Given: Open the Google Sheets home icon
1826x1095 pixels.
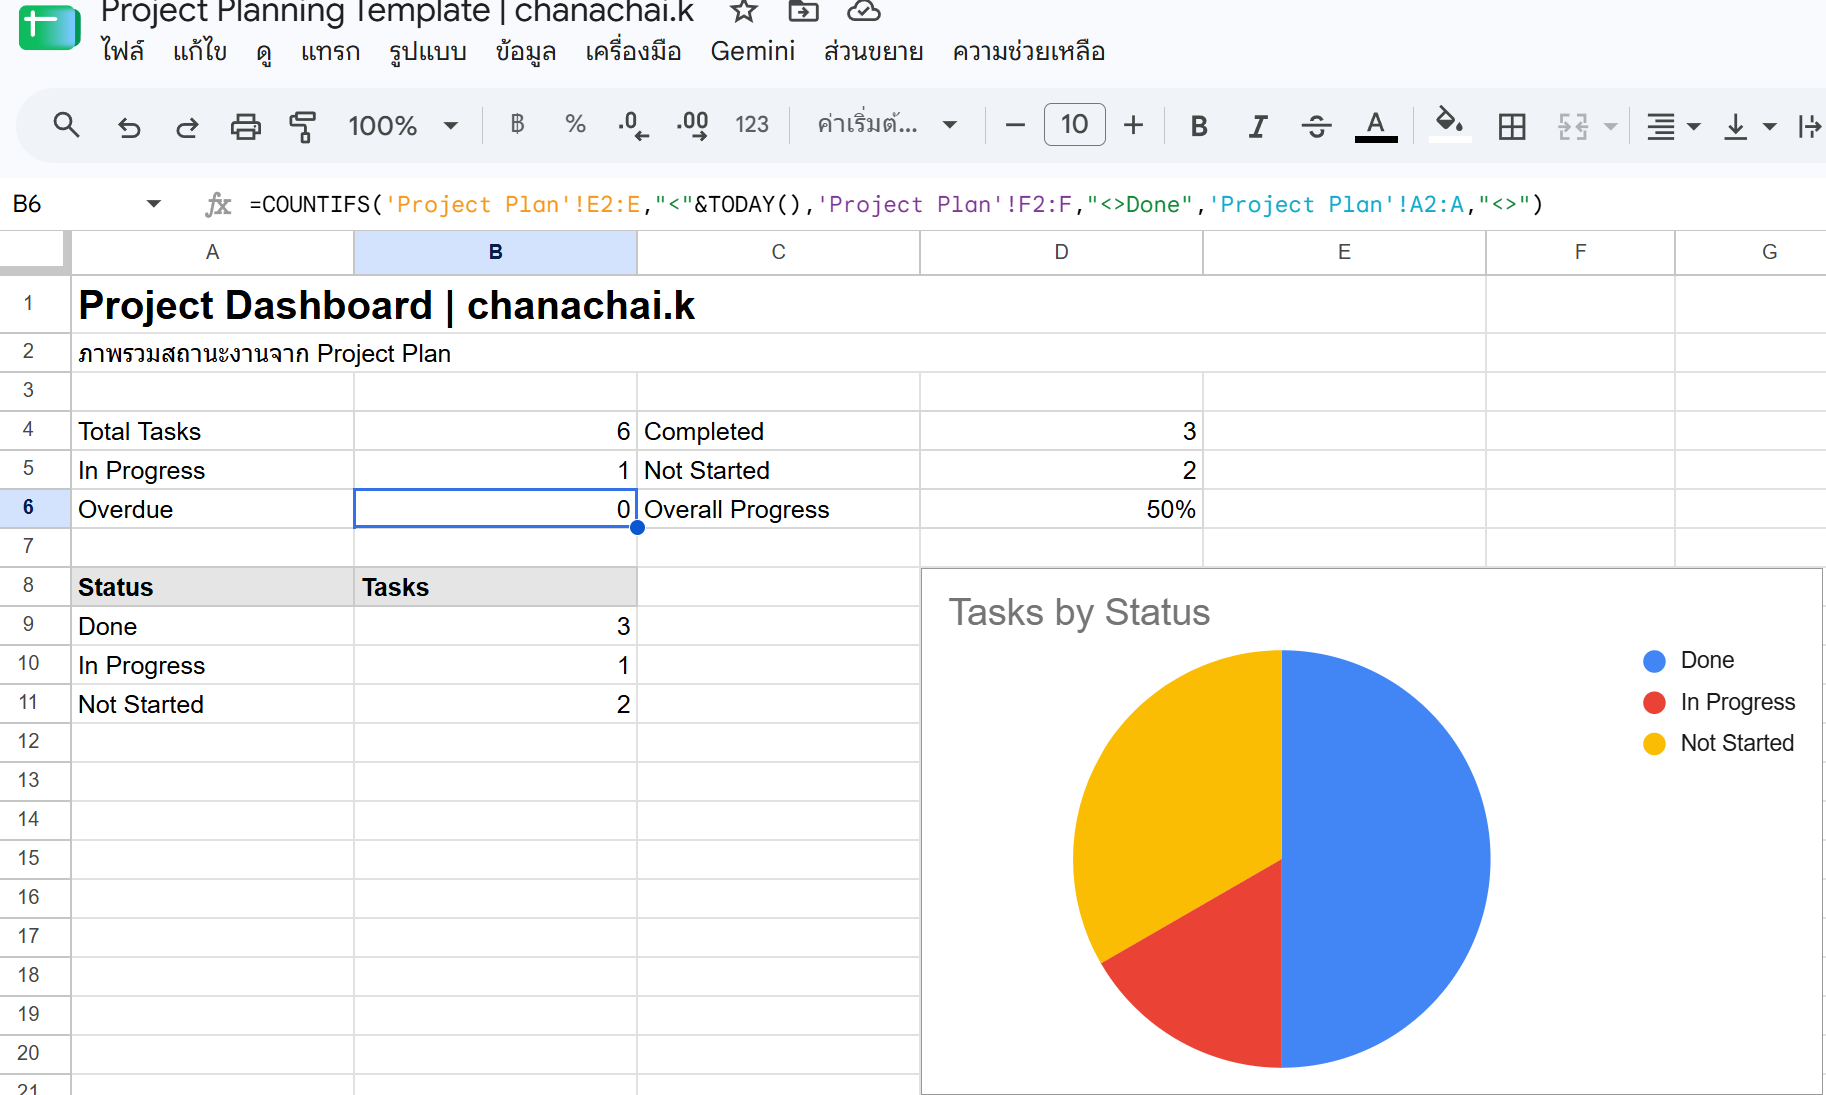Looking at the screenshot, I should coord(49,26).
